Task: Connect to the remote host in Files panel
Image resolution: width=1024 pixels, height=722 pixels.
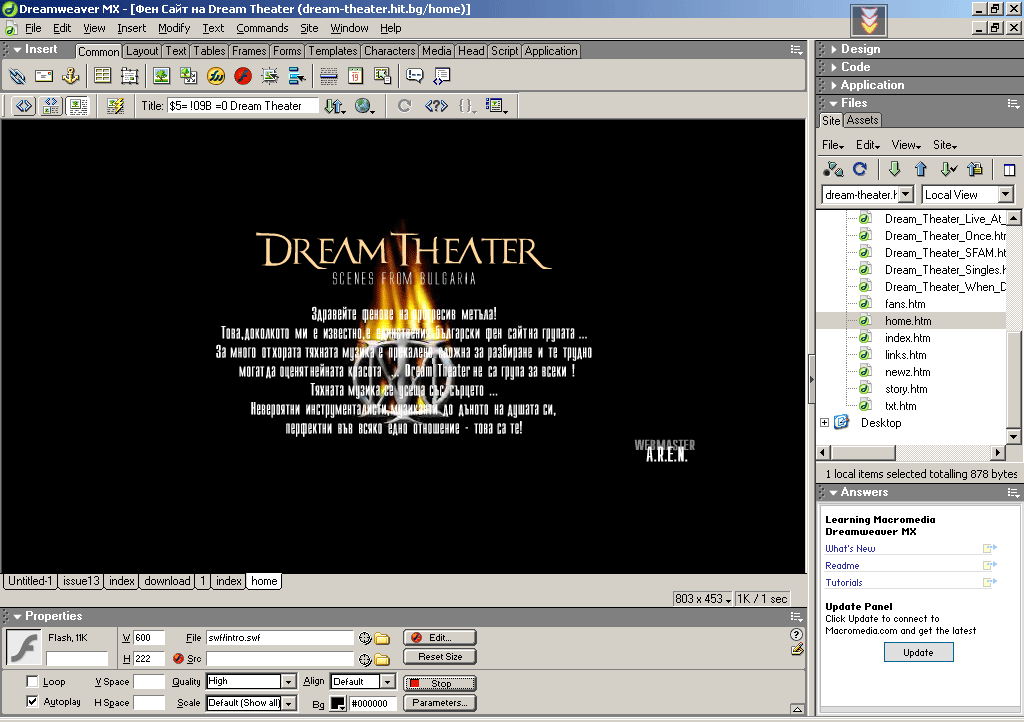Action: [x=833, y=170]
